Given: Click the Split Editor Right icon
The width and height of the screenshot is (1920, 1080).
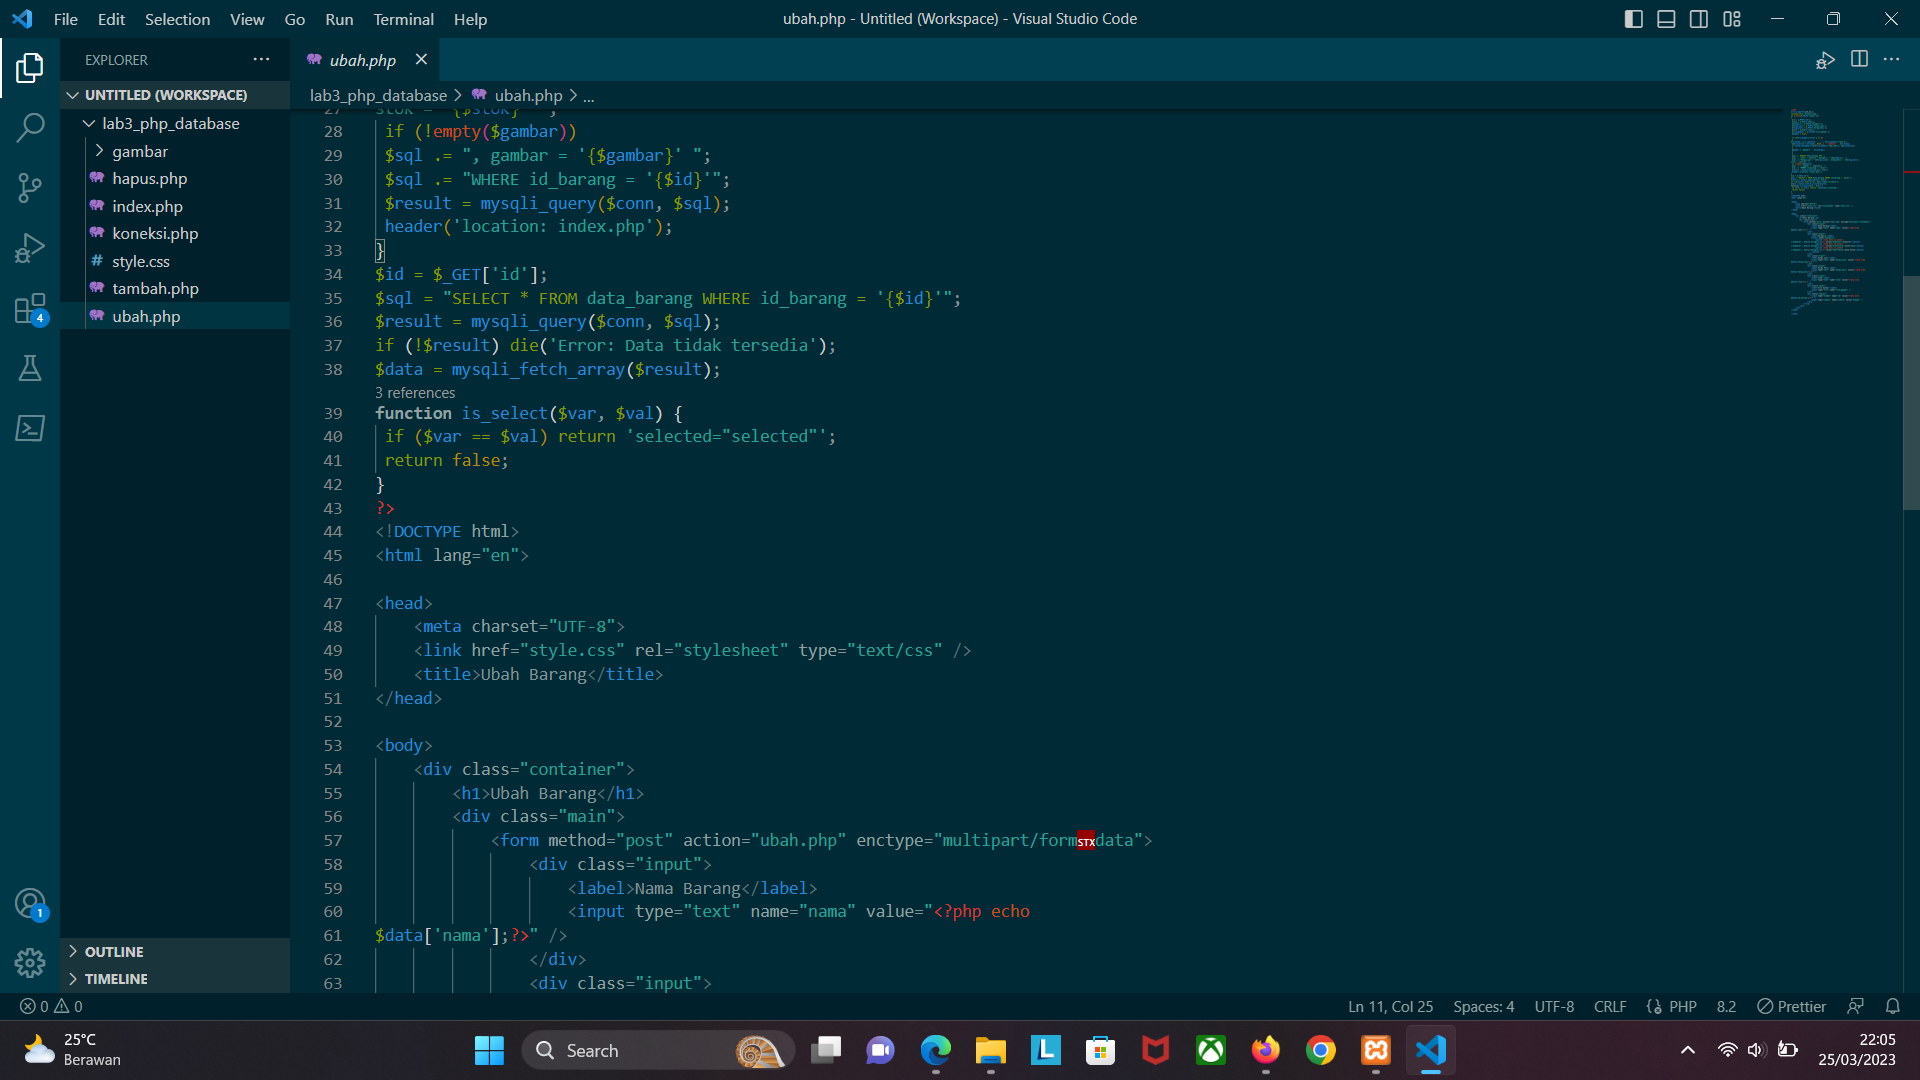Looking at the screenshot, I should (1859, 59).
